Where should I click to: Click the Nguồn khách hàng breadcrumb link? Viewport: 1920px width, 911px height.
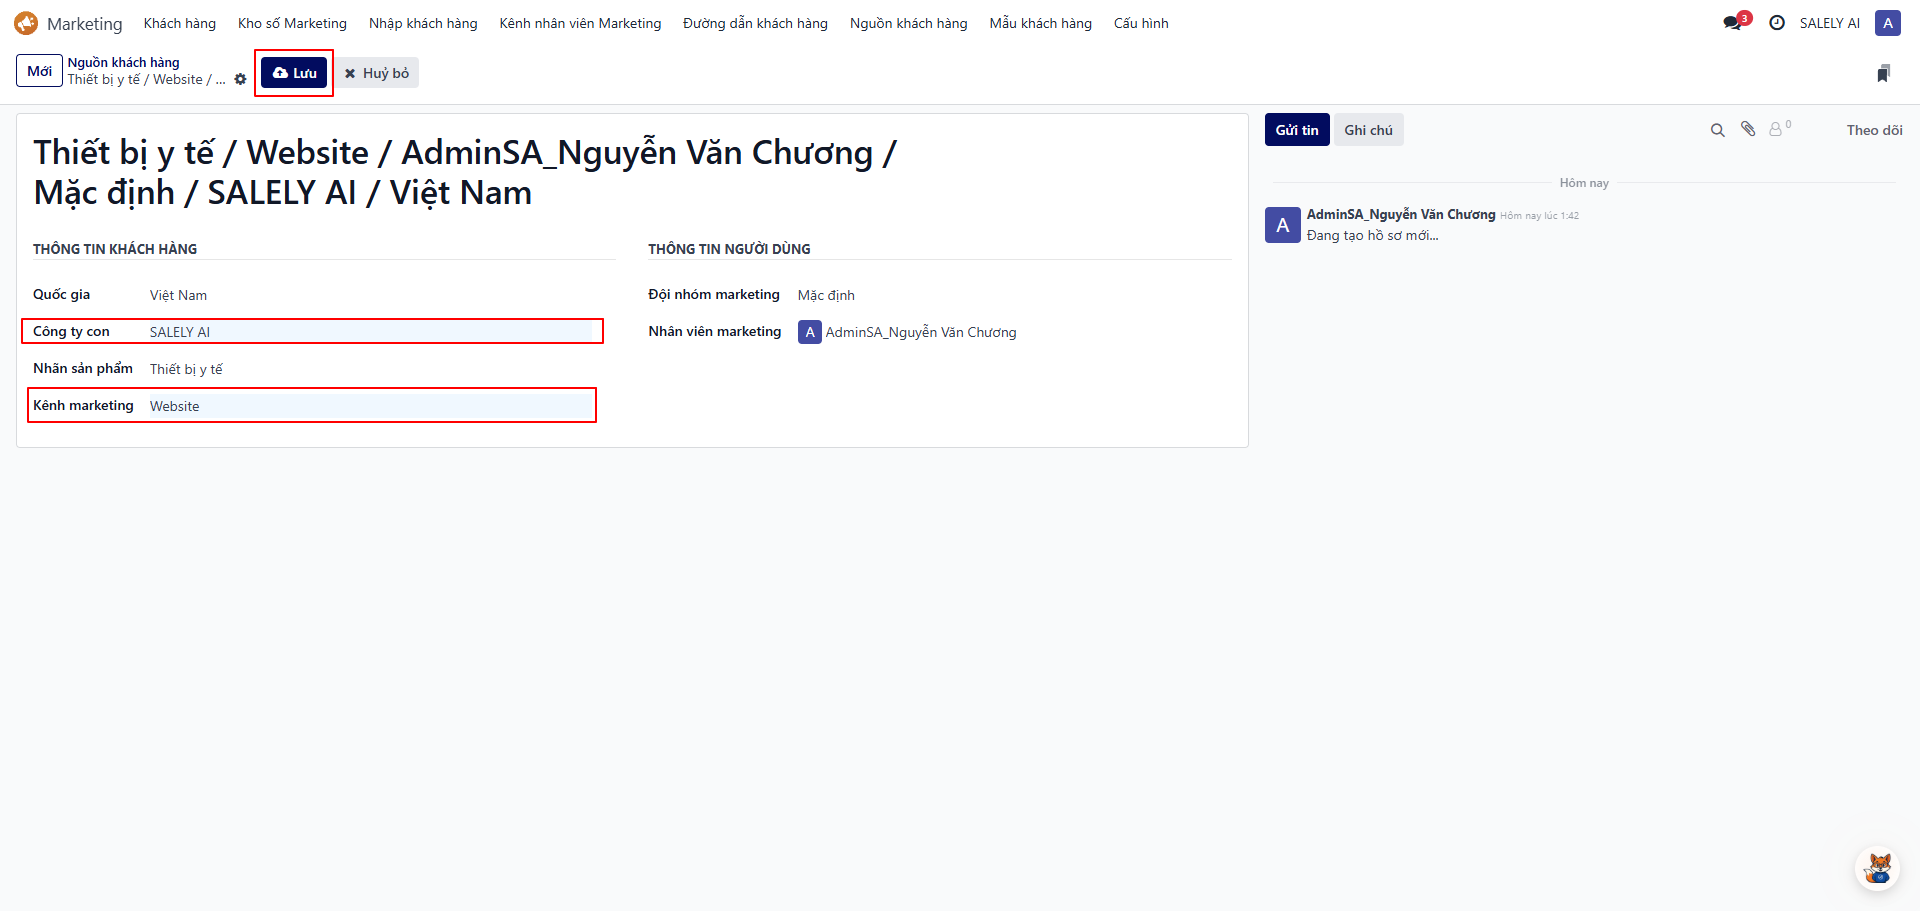[124, 62]
